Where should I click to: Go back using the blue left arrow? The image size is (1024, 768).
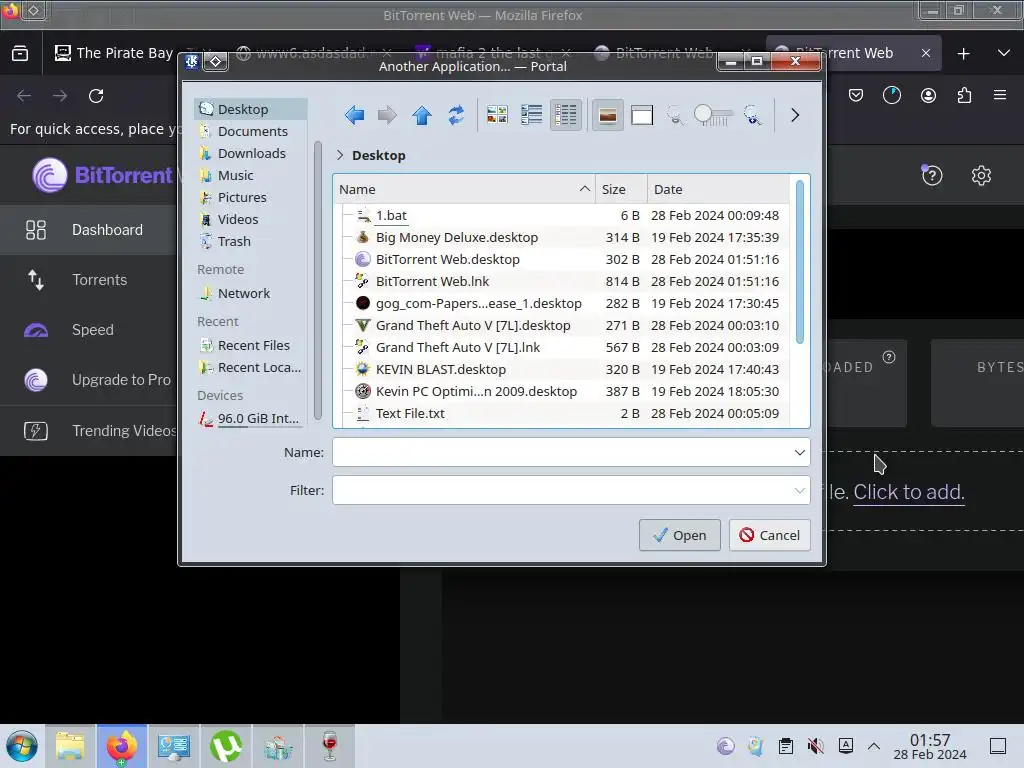(x=355, y=116)
